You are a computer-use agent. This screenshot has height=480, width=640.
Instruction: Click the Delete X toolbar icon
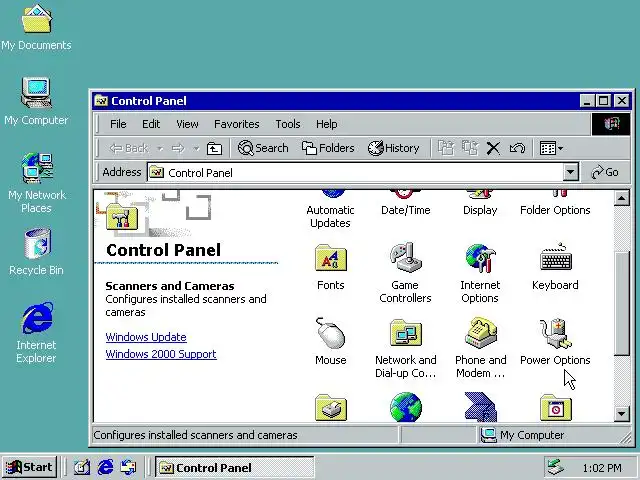click(493, 148)
